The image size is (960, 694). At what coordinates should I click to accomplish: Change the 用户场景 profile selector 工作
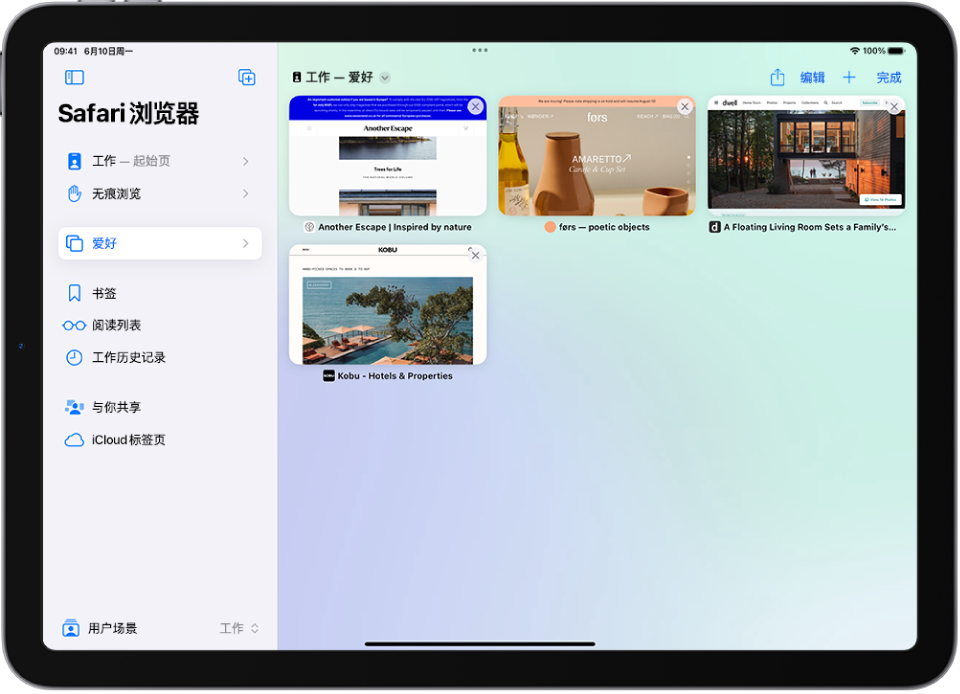pyautogui.click(x=239, y=628)
